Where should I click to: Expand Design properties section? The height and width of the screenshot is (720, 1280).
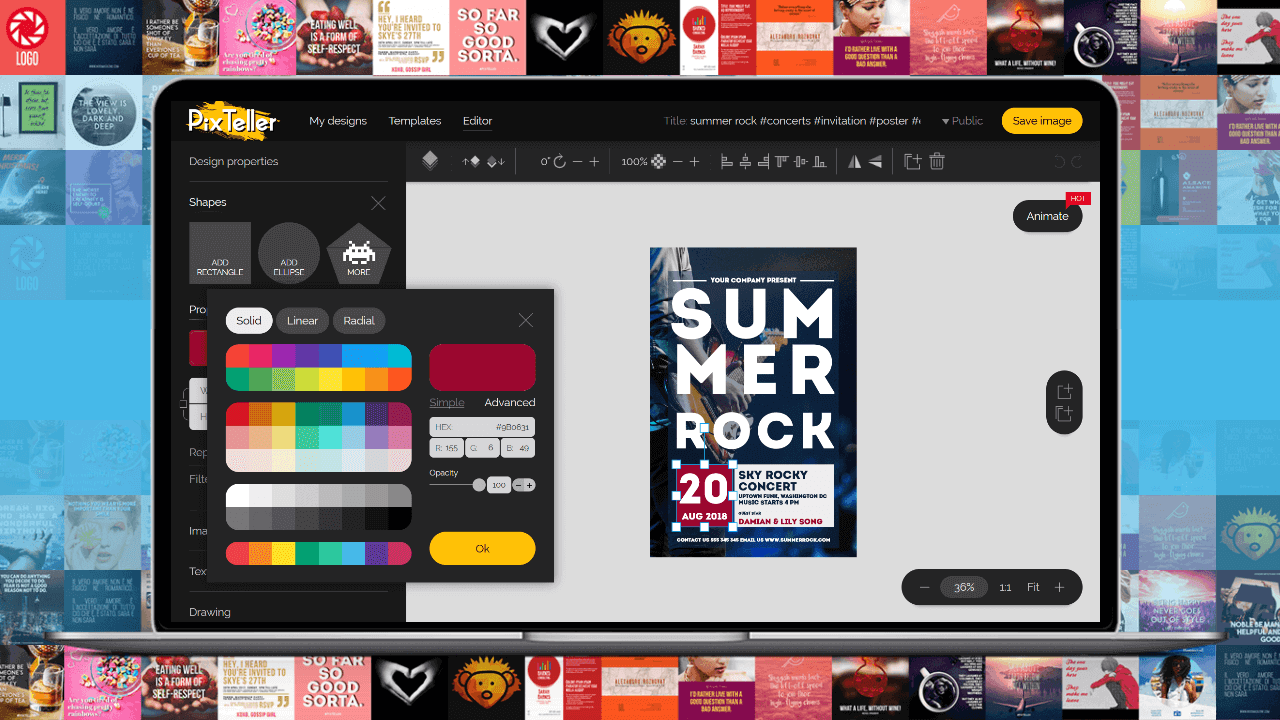point(234,161)
